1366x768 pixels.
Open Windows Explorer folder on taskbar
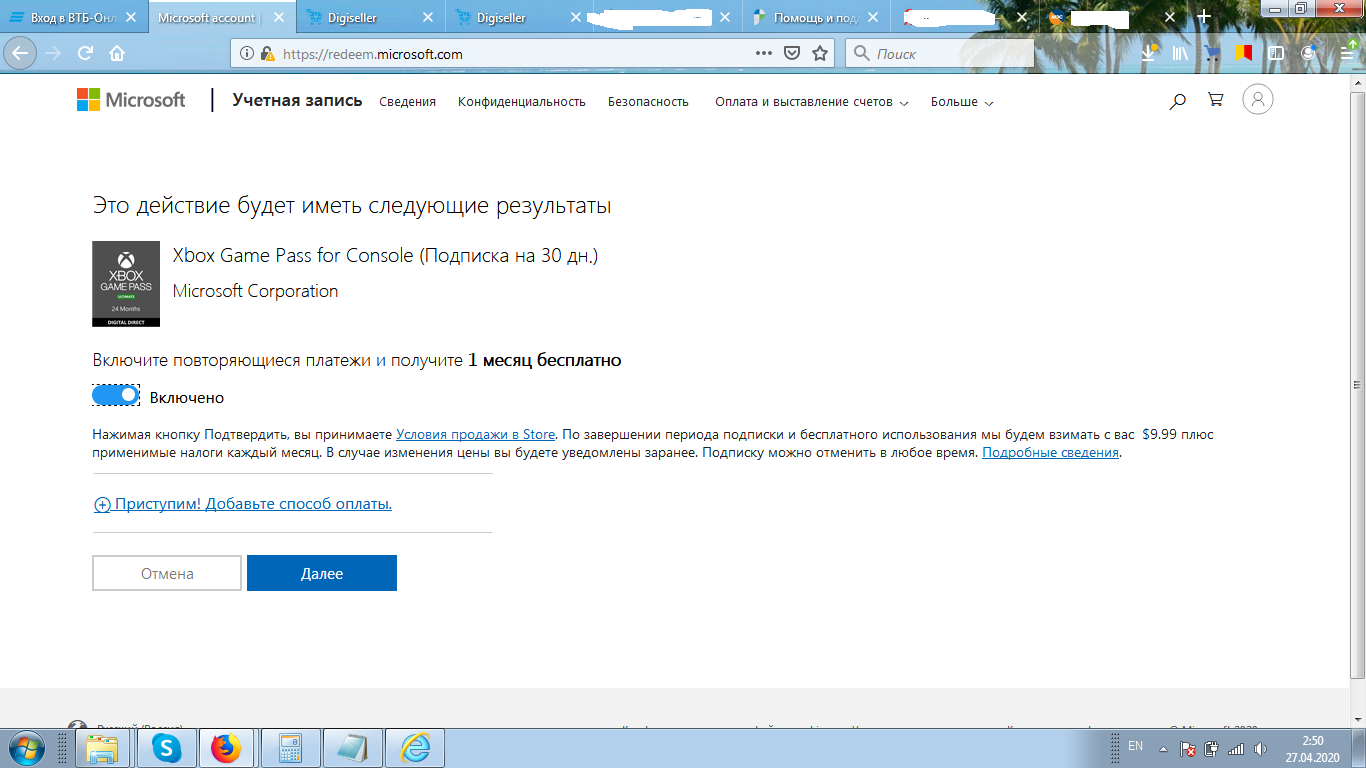[103, 748]
